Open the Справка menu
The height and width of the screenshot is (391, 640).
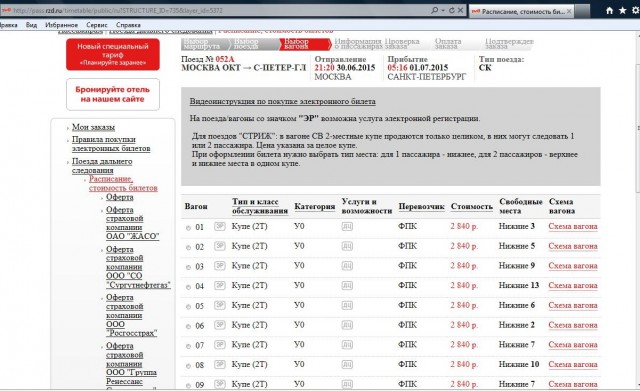(x=128, y=25)
